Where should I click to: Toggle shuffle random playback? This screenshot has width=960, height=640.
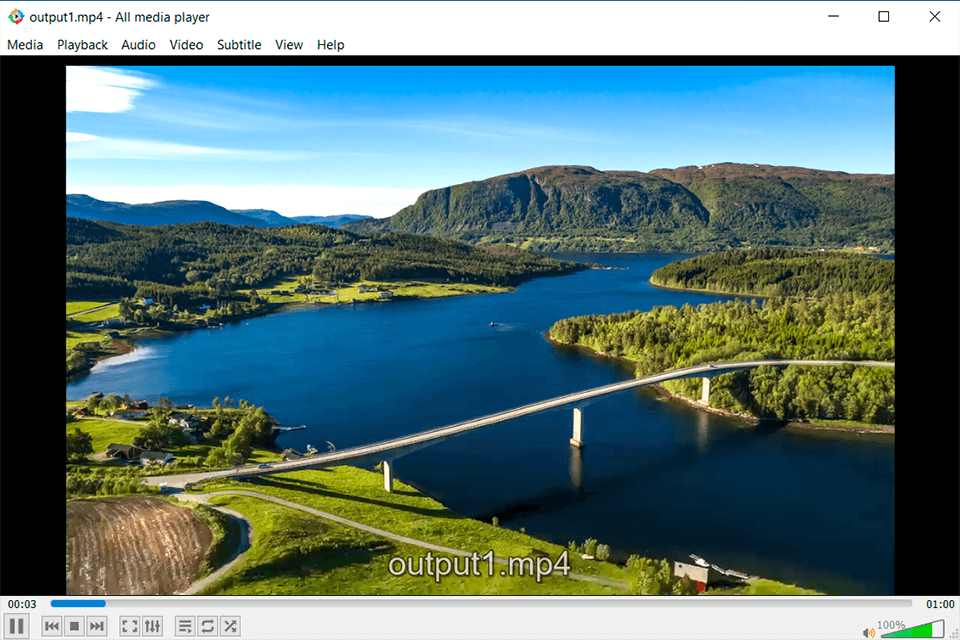[x=230, y=626]
